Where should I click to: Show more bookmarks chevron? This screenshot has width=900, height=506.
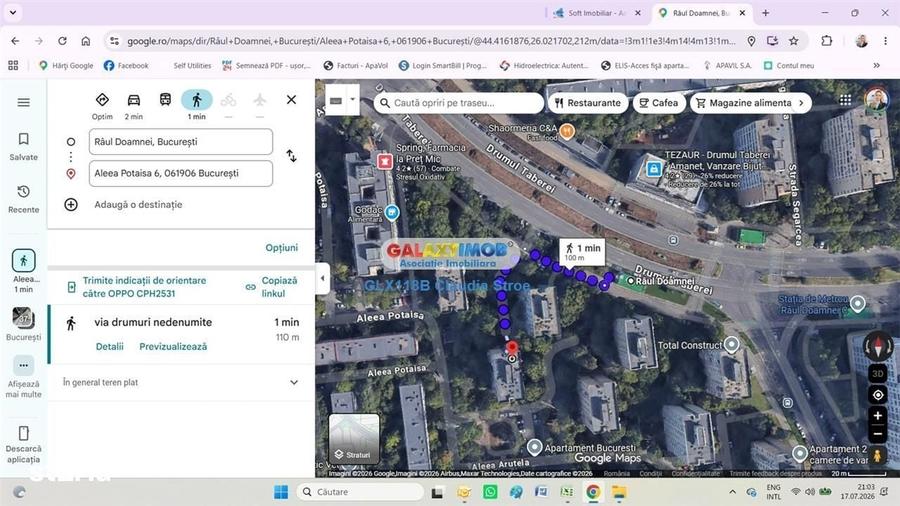click(x=876, y=65)
